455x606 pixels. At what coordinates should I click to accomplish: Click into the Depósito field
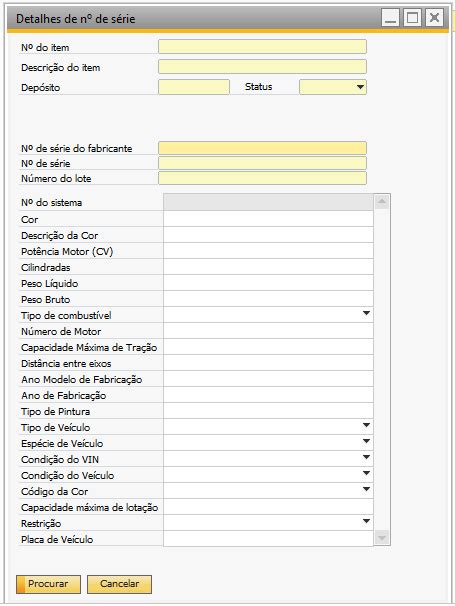tap(194, 87)
